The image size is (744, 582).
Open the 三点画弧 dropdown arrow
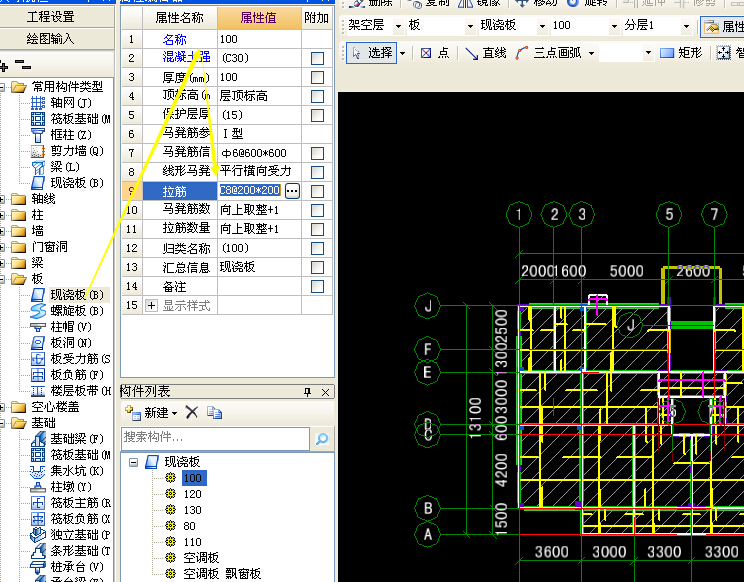(591, 53)
